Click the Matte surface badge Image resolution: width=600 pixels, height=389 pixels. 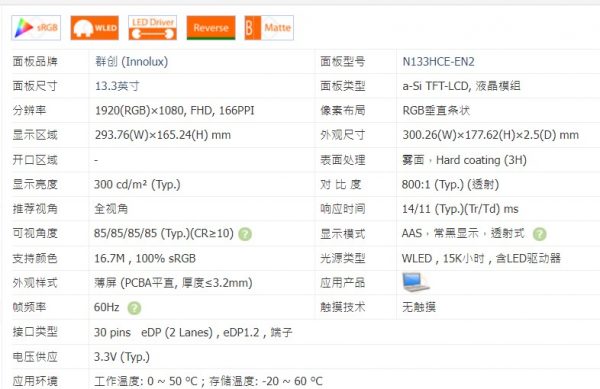click(x=269, y=28)
